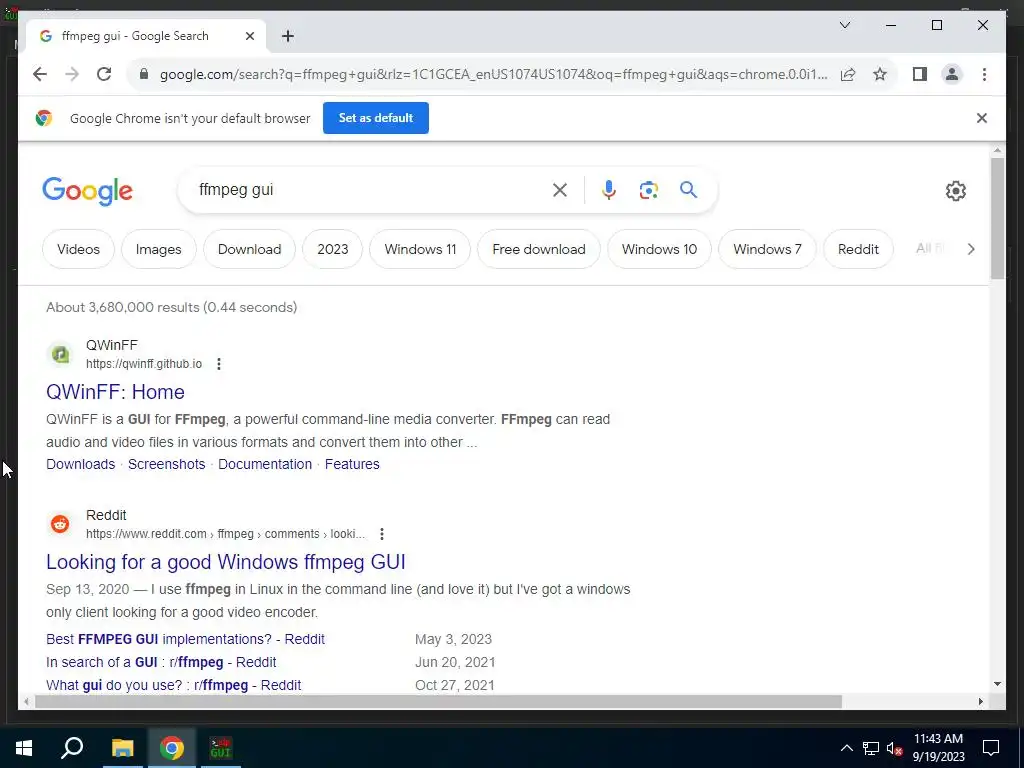The width and height of the screenshot is (1024, 768).
Task: Open network status tray icon
Action: click(x=871, y=748)
